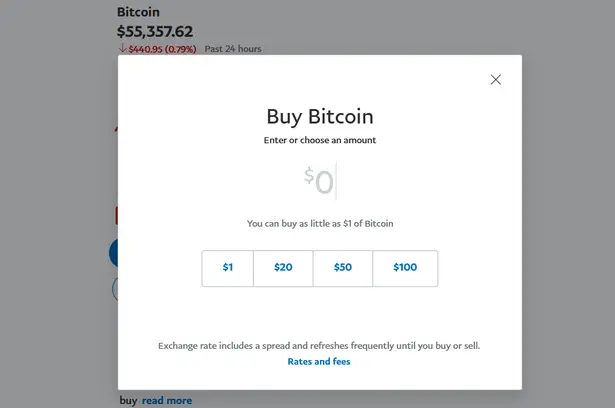Click the Past 24 hours label

tap(233, 49)
